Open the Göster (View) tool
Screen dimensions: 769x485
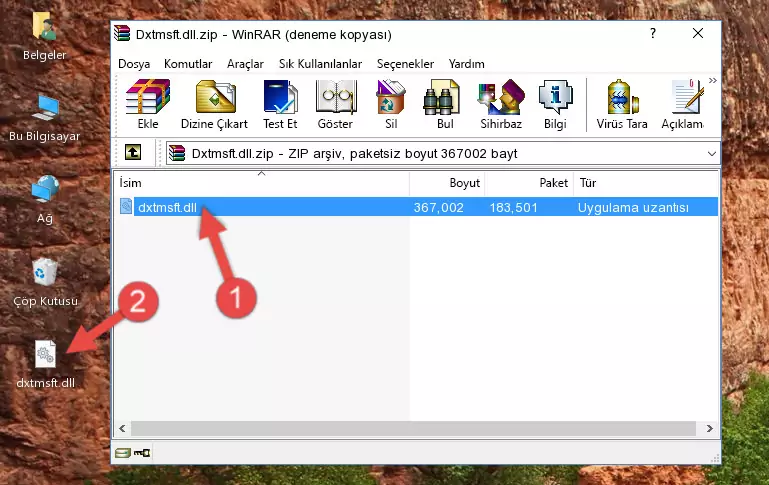click(335, 97)
